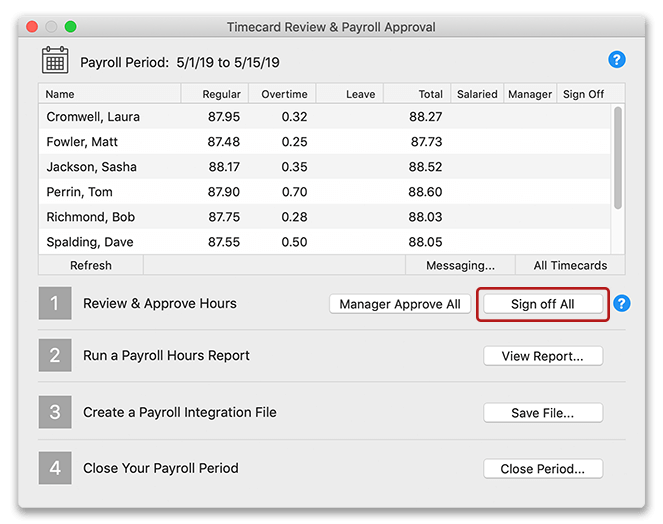Open the View Report dialog

543,356
